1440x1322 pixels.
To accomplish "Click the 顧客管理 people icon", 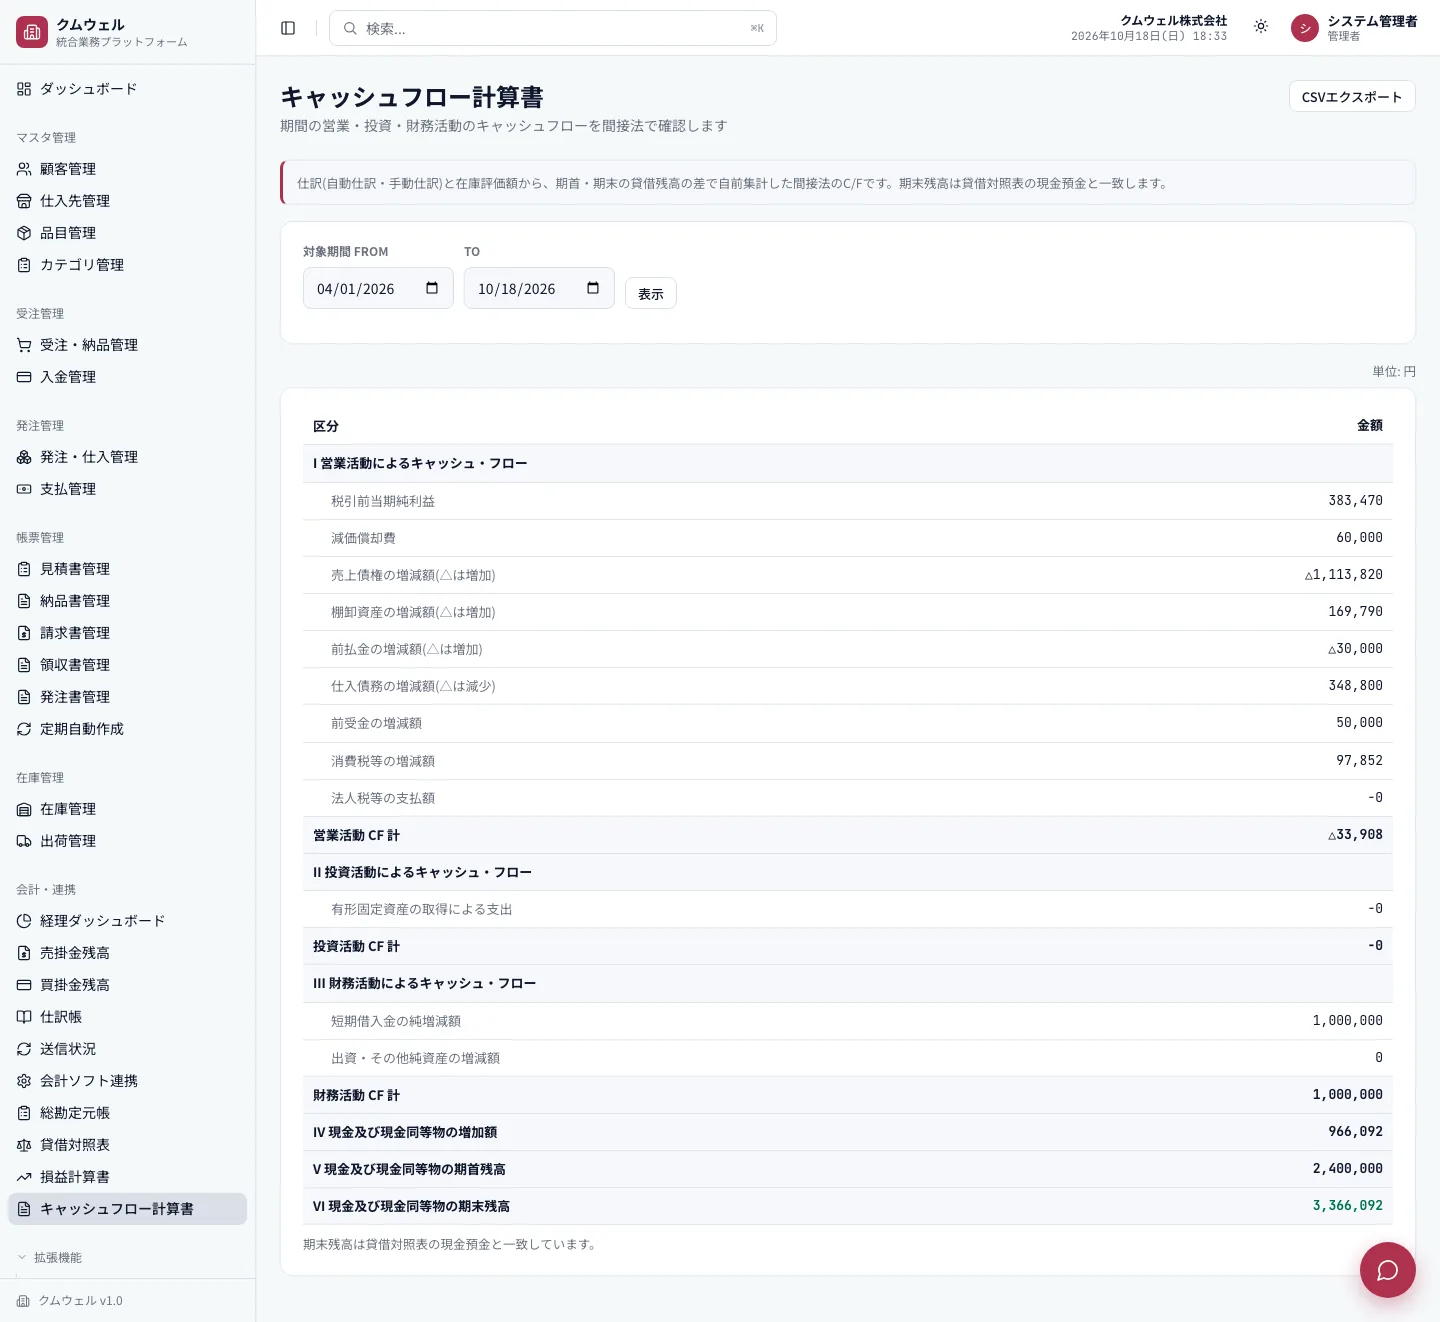I will [x=24, y=169].
